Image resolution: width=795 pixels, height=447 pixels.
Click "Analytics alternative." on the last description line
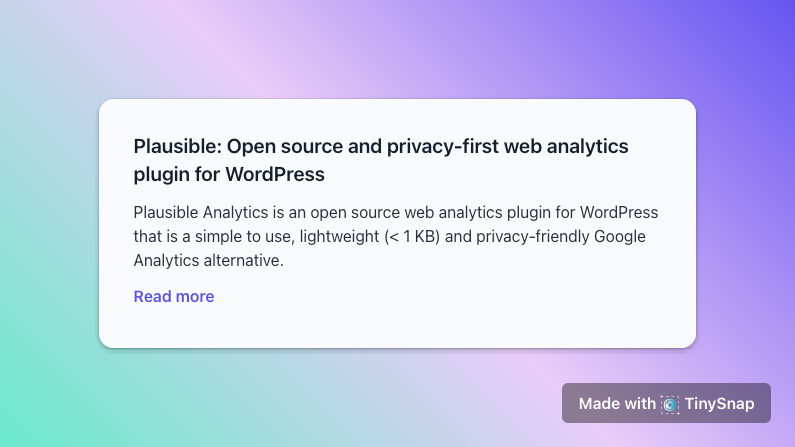point(208,260)
